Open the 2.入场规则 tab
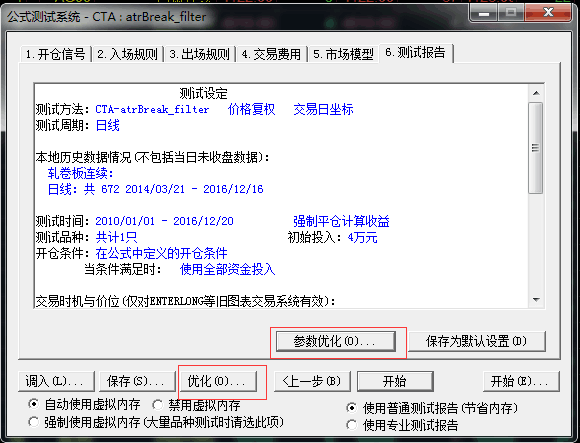 (x=128, y=54)
